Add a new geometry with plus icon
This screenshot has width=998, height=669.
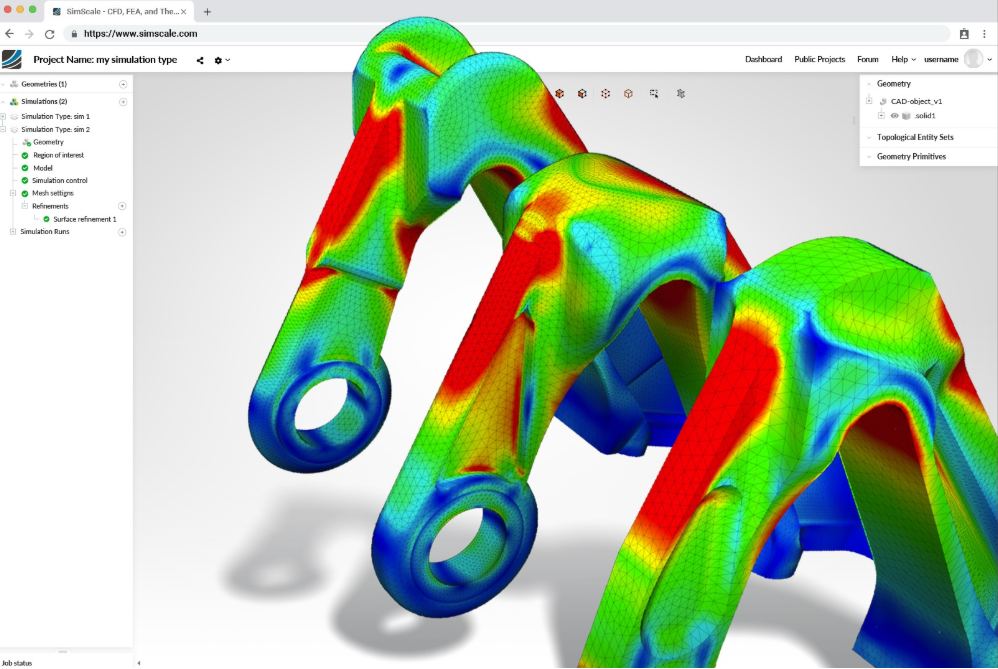point(123,85)
